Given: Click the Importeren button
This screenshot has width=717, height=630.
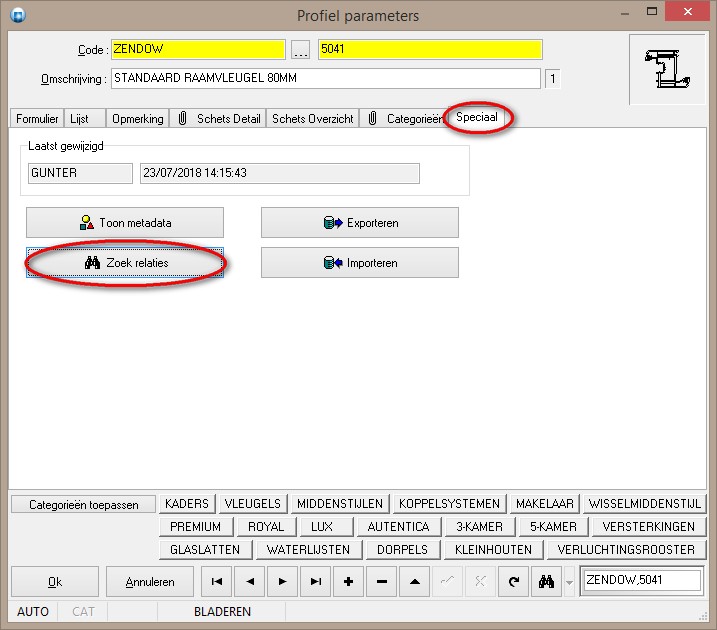Looking at the screenshot, I should point(360,263).
